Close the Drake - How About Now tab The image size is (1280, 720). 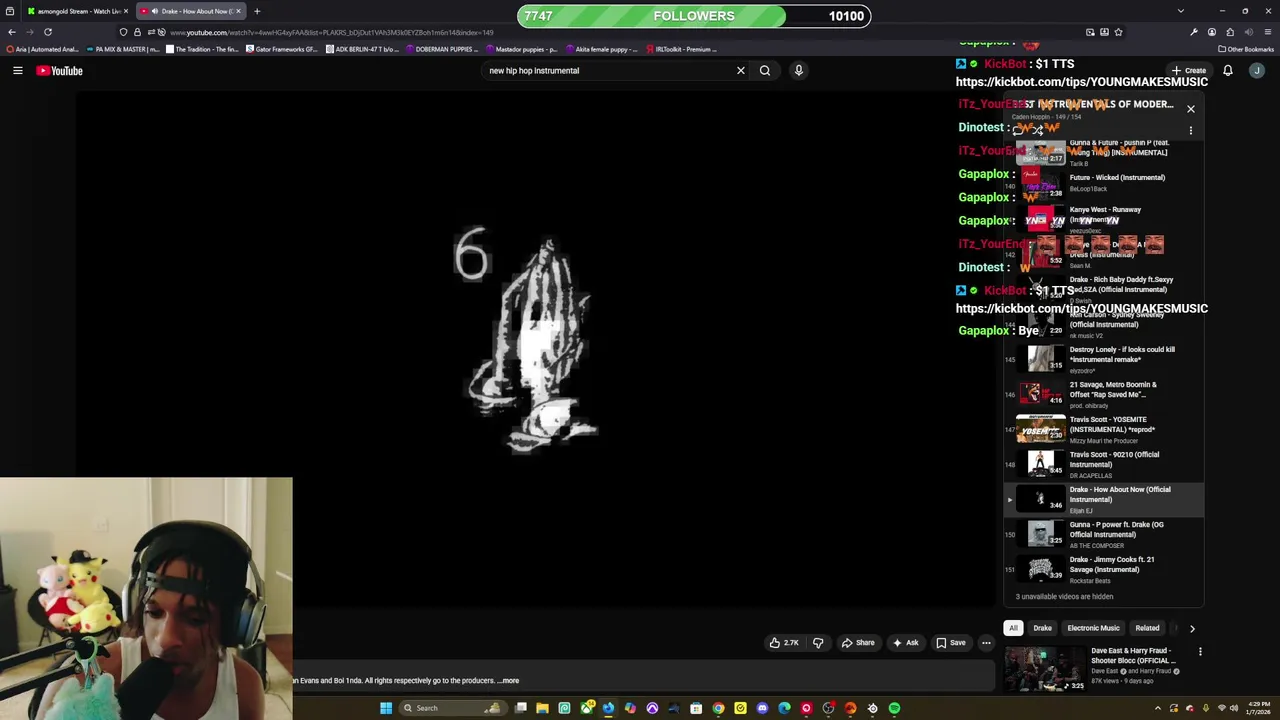[238, 11]
